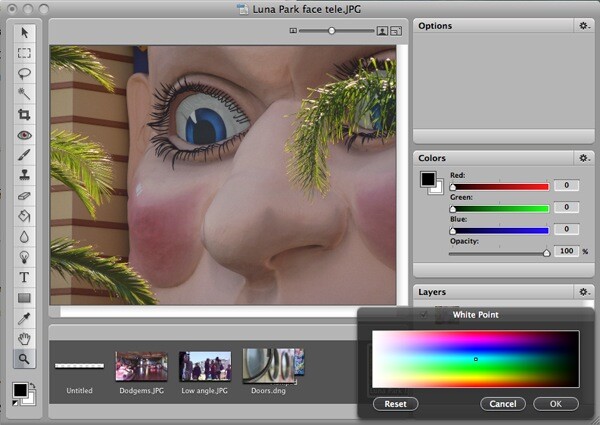This screenshot has width=600, height=425.
Task: Click the Magic Wand tool
Action: 24,93
